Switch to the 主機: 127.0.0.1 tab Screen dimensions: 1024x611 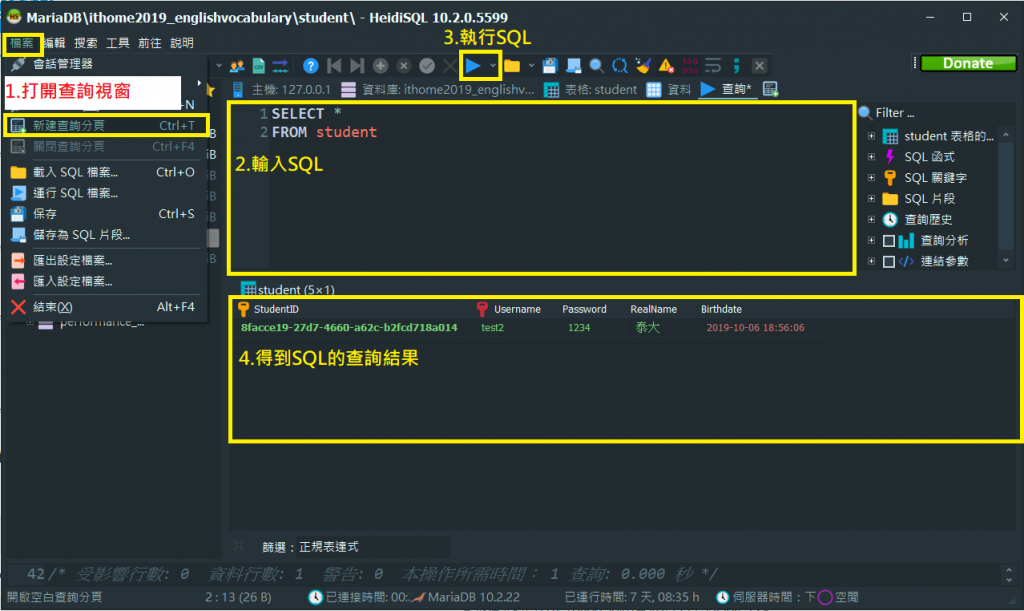coord(281,89)
